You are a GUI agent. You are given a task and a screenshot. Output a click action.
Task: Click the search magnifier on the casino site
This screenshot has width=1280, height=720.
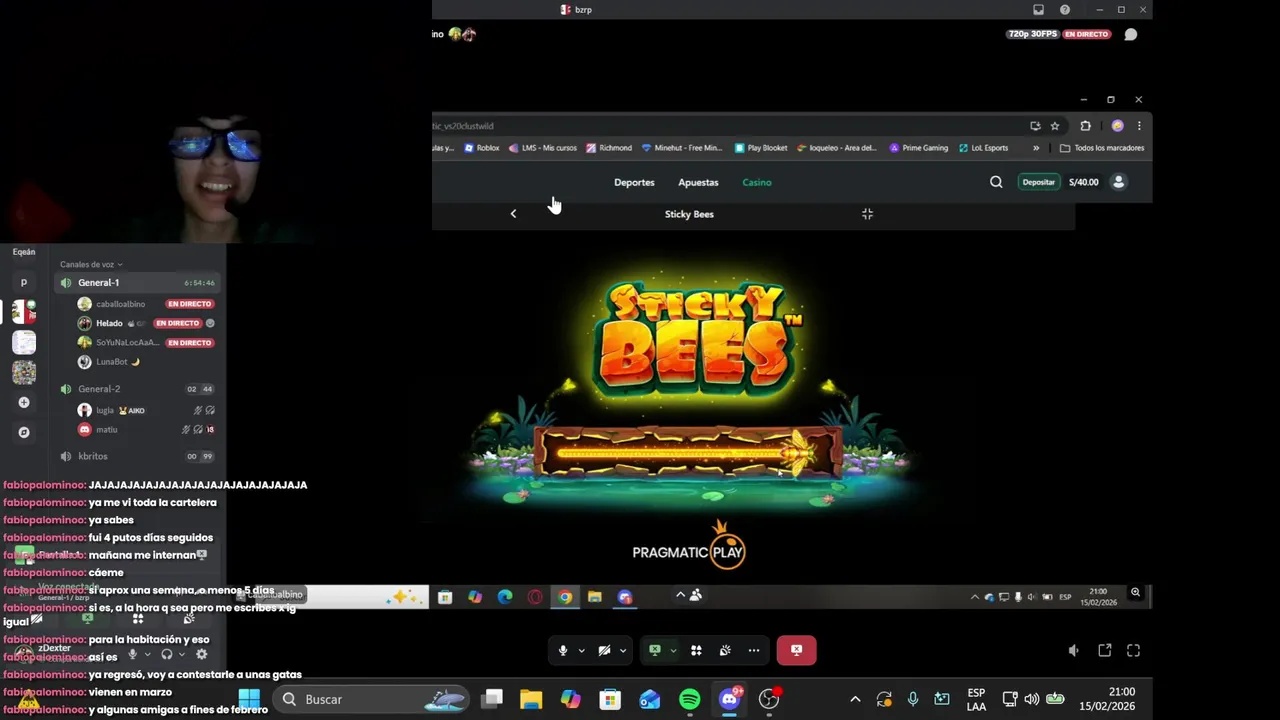(996, 182)
